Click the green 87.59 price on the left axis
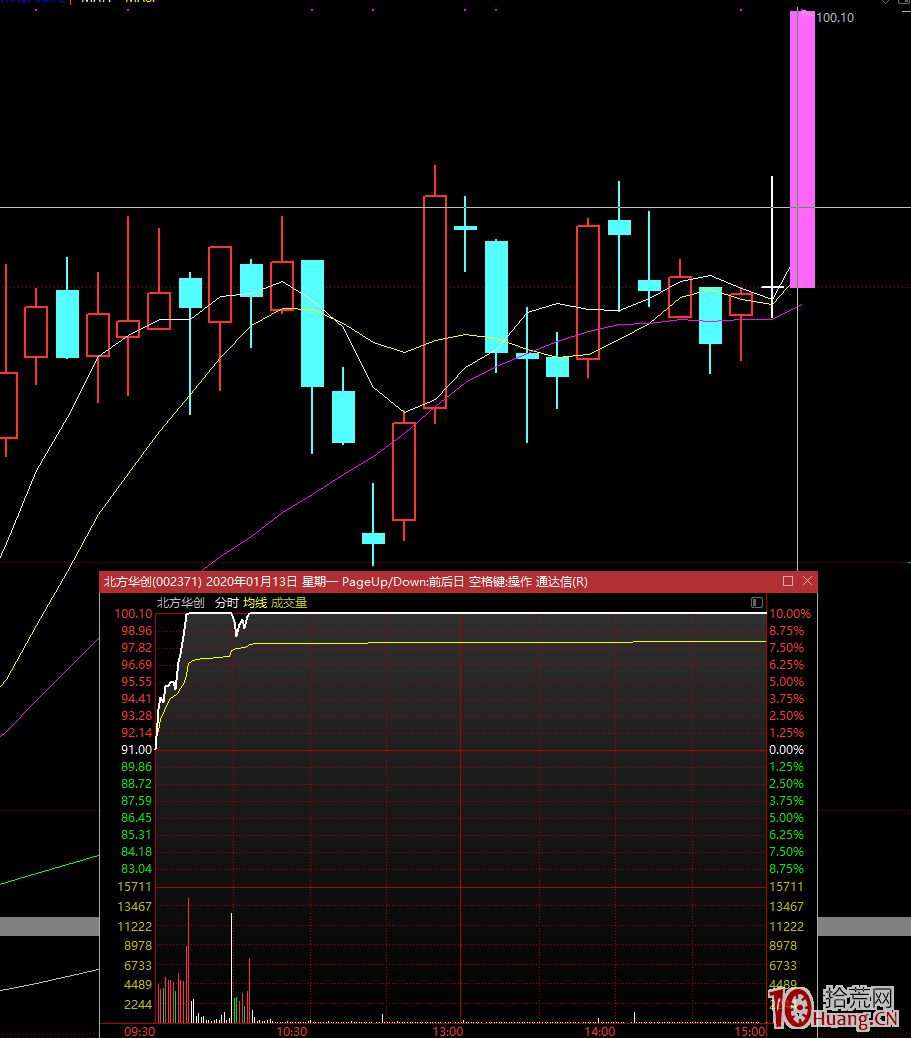Viewport: 911px width, 1038px height. tap(136, 801)
